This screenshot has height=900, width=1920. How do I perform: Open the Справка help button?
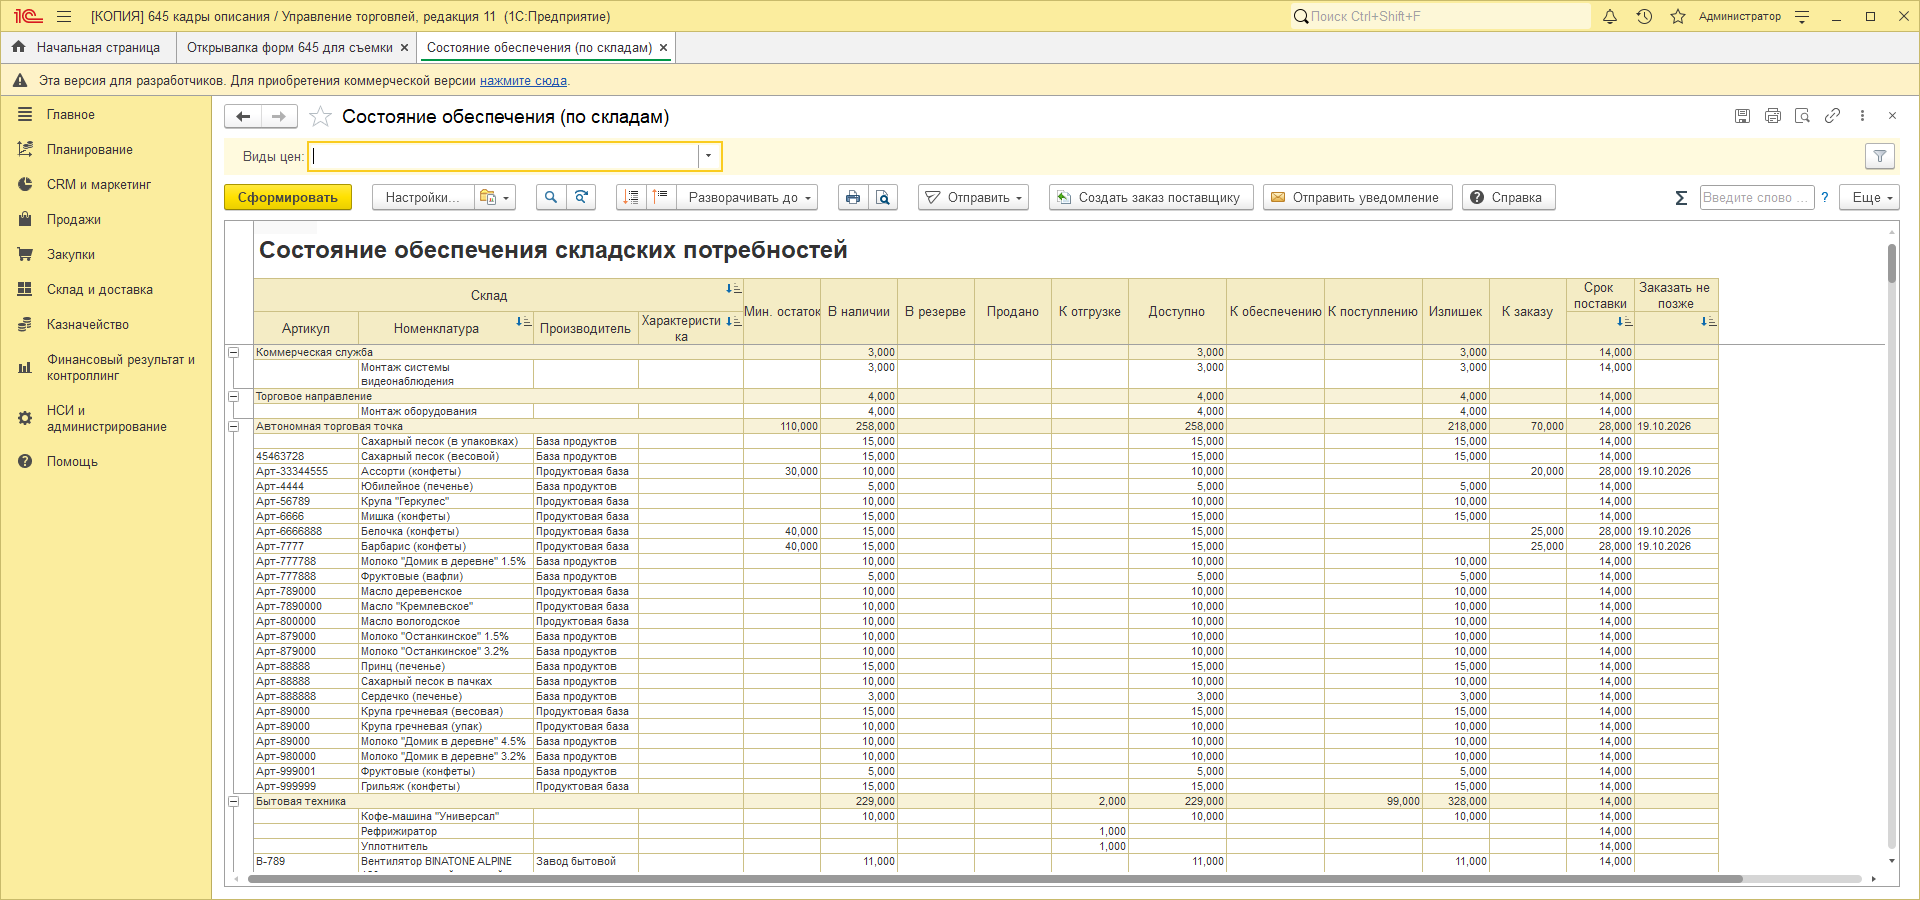(x=1508, y=198)
